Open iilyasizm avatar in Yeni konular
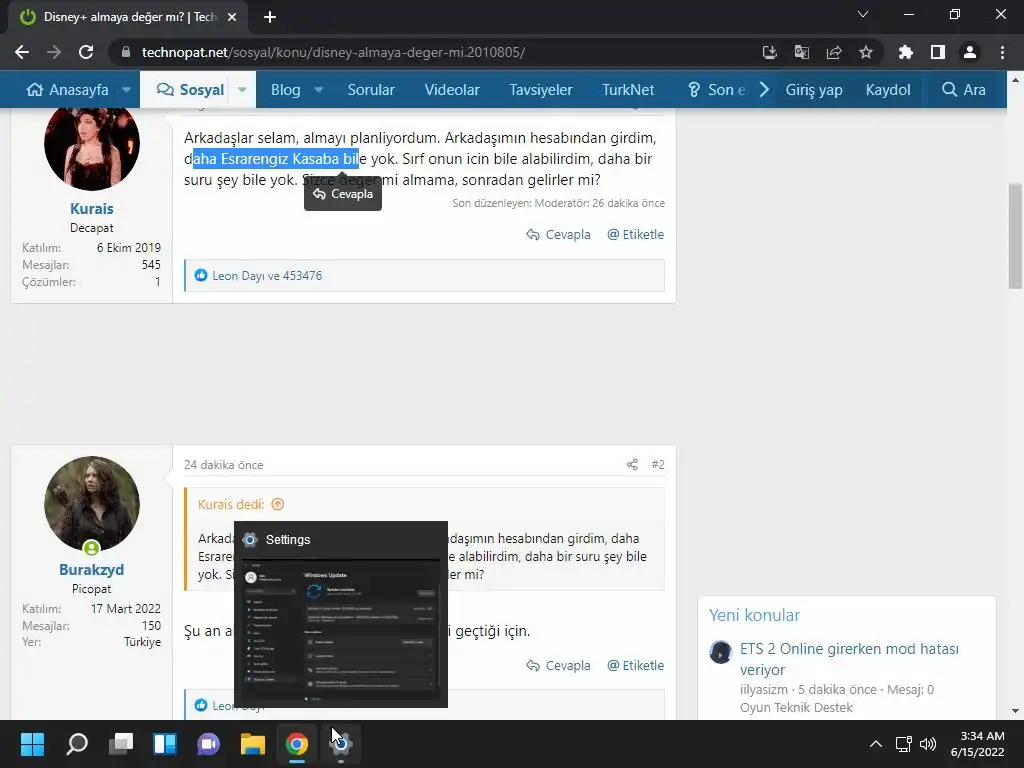1024x768 pixels. [720, 652]
